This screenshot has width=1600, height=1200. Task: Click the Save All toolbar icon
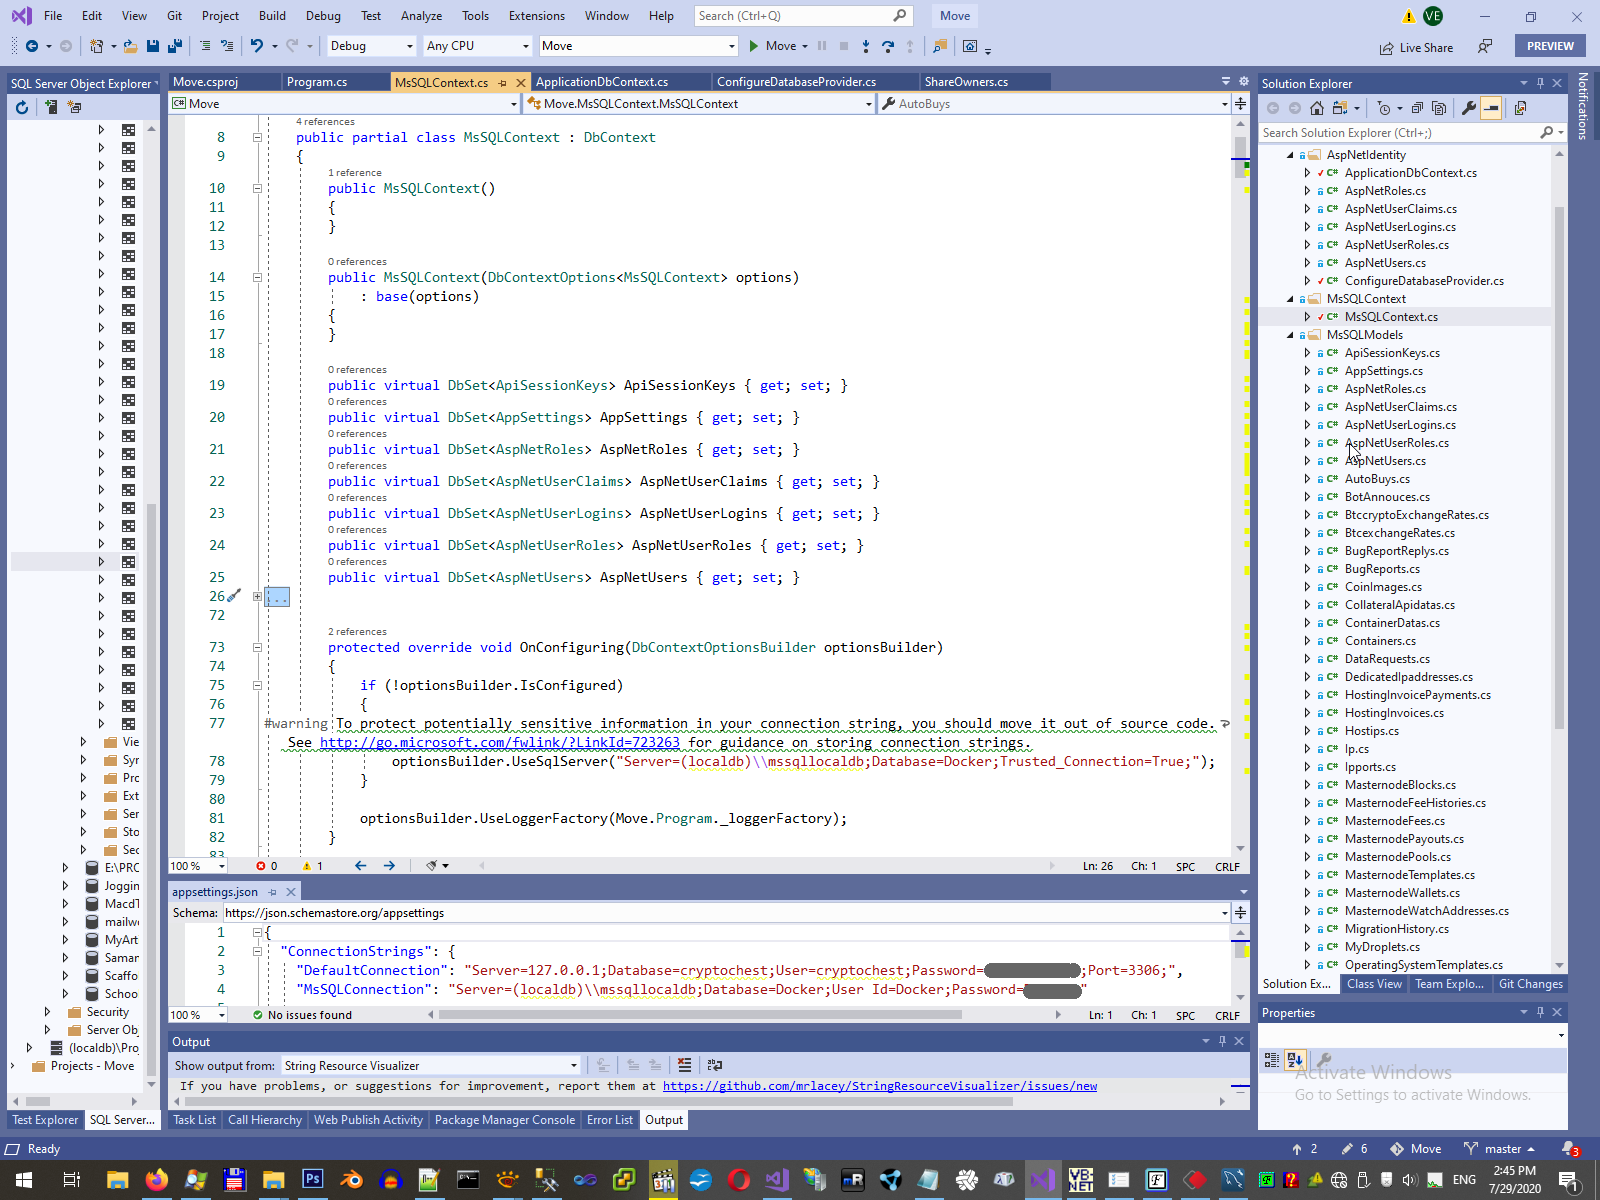pyautogui.click(x=175, y=46)
